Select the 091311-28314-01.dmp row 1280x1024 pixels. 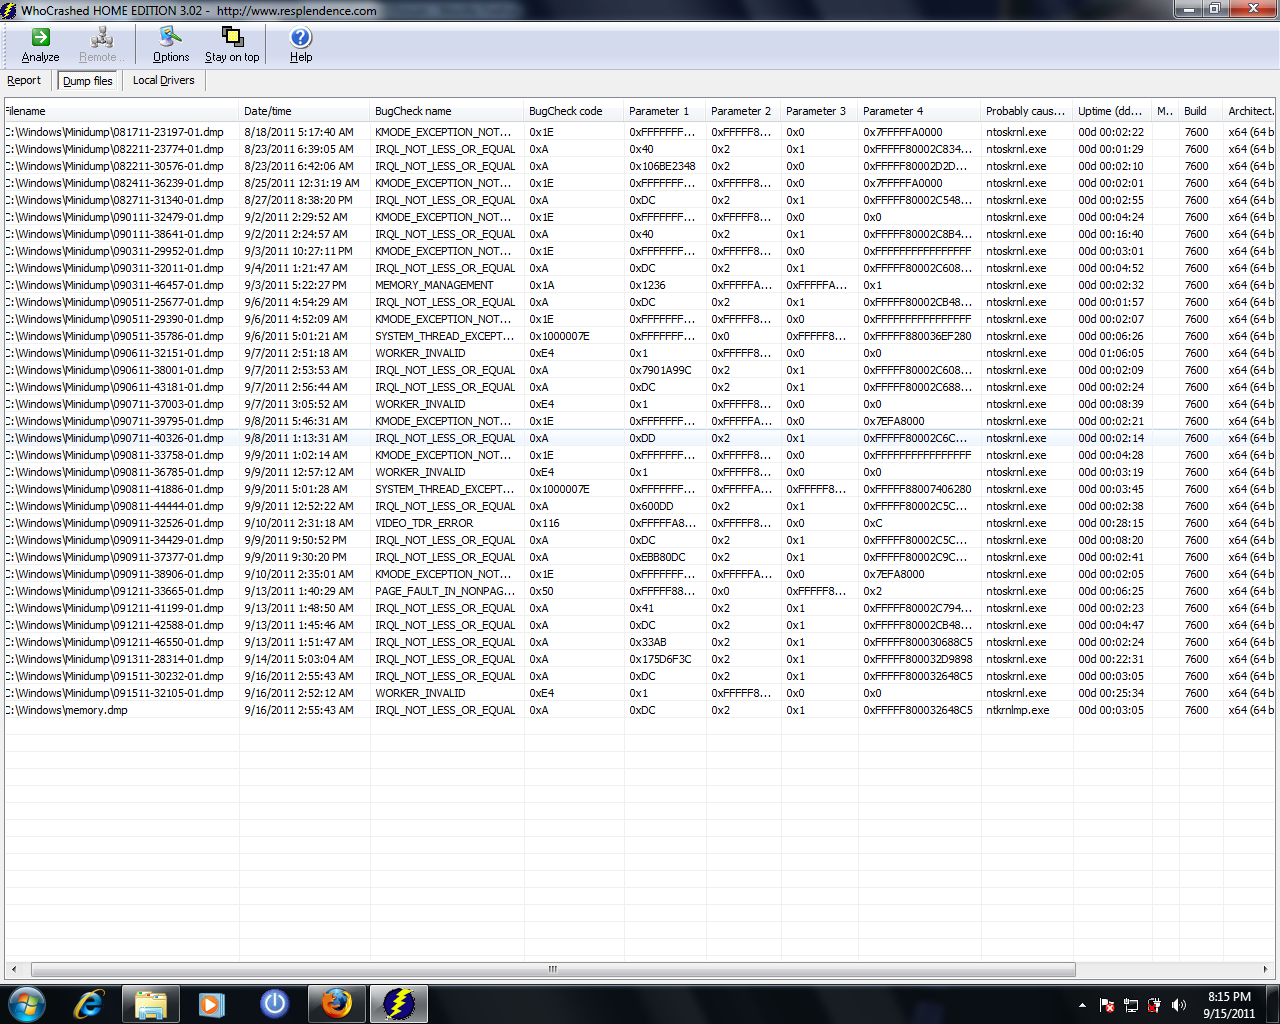640,659
